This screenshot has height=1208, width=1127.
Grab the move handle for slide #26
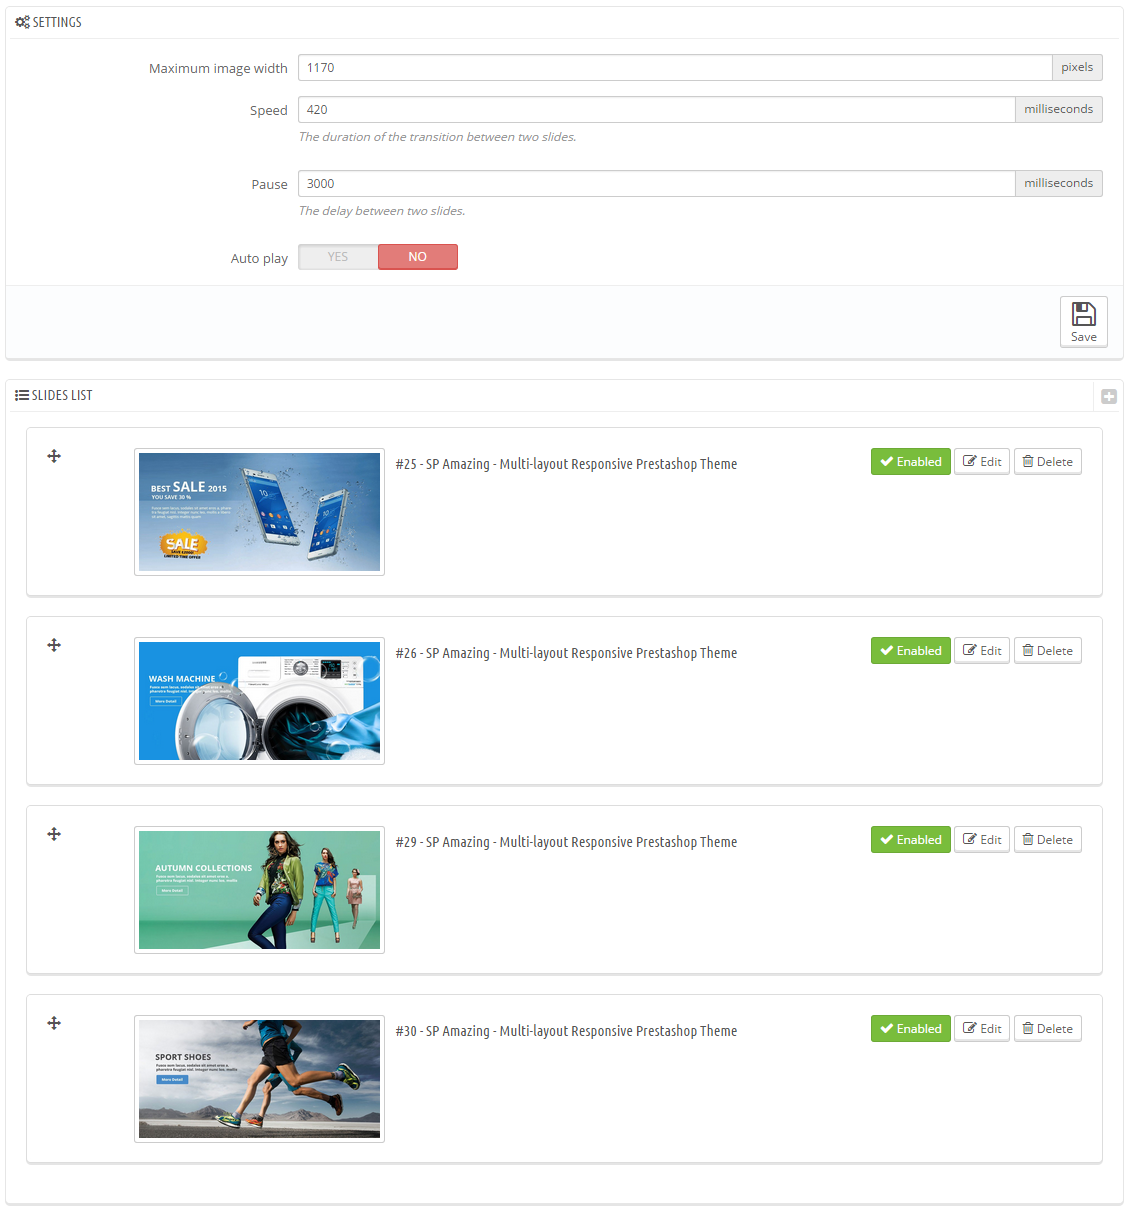(54, 645)
